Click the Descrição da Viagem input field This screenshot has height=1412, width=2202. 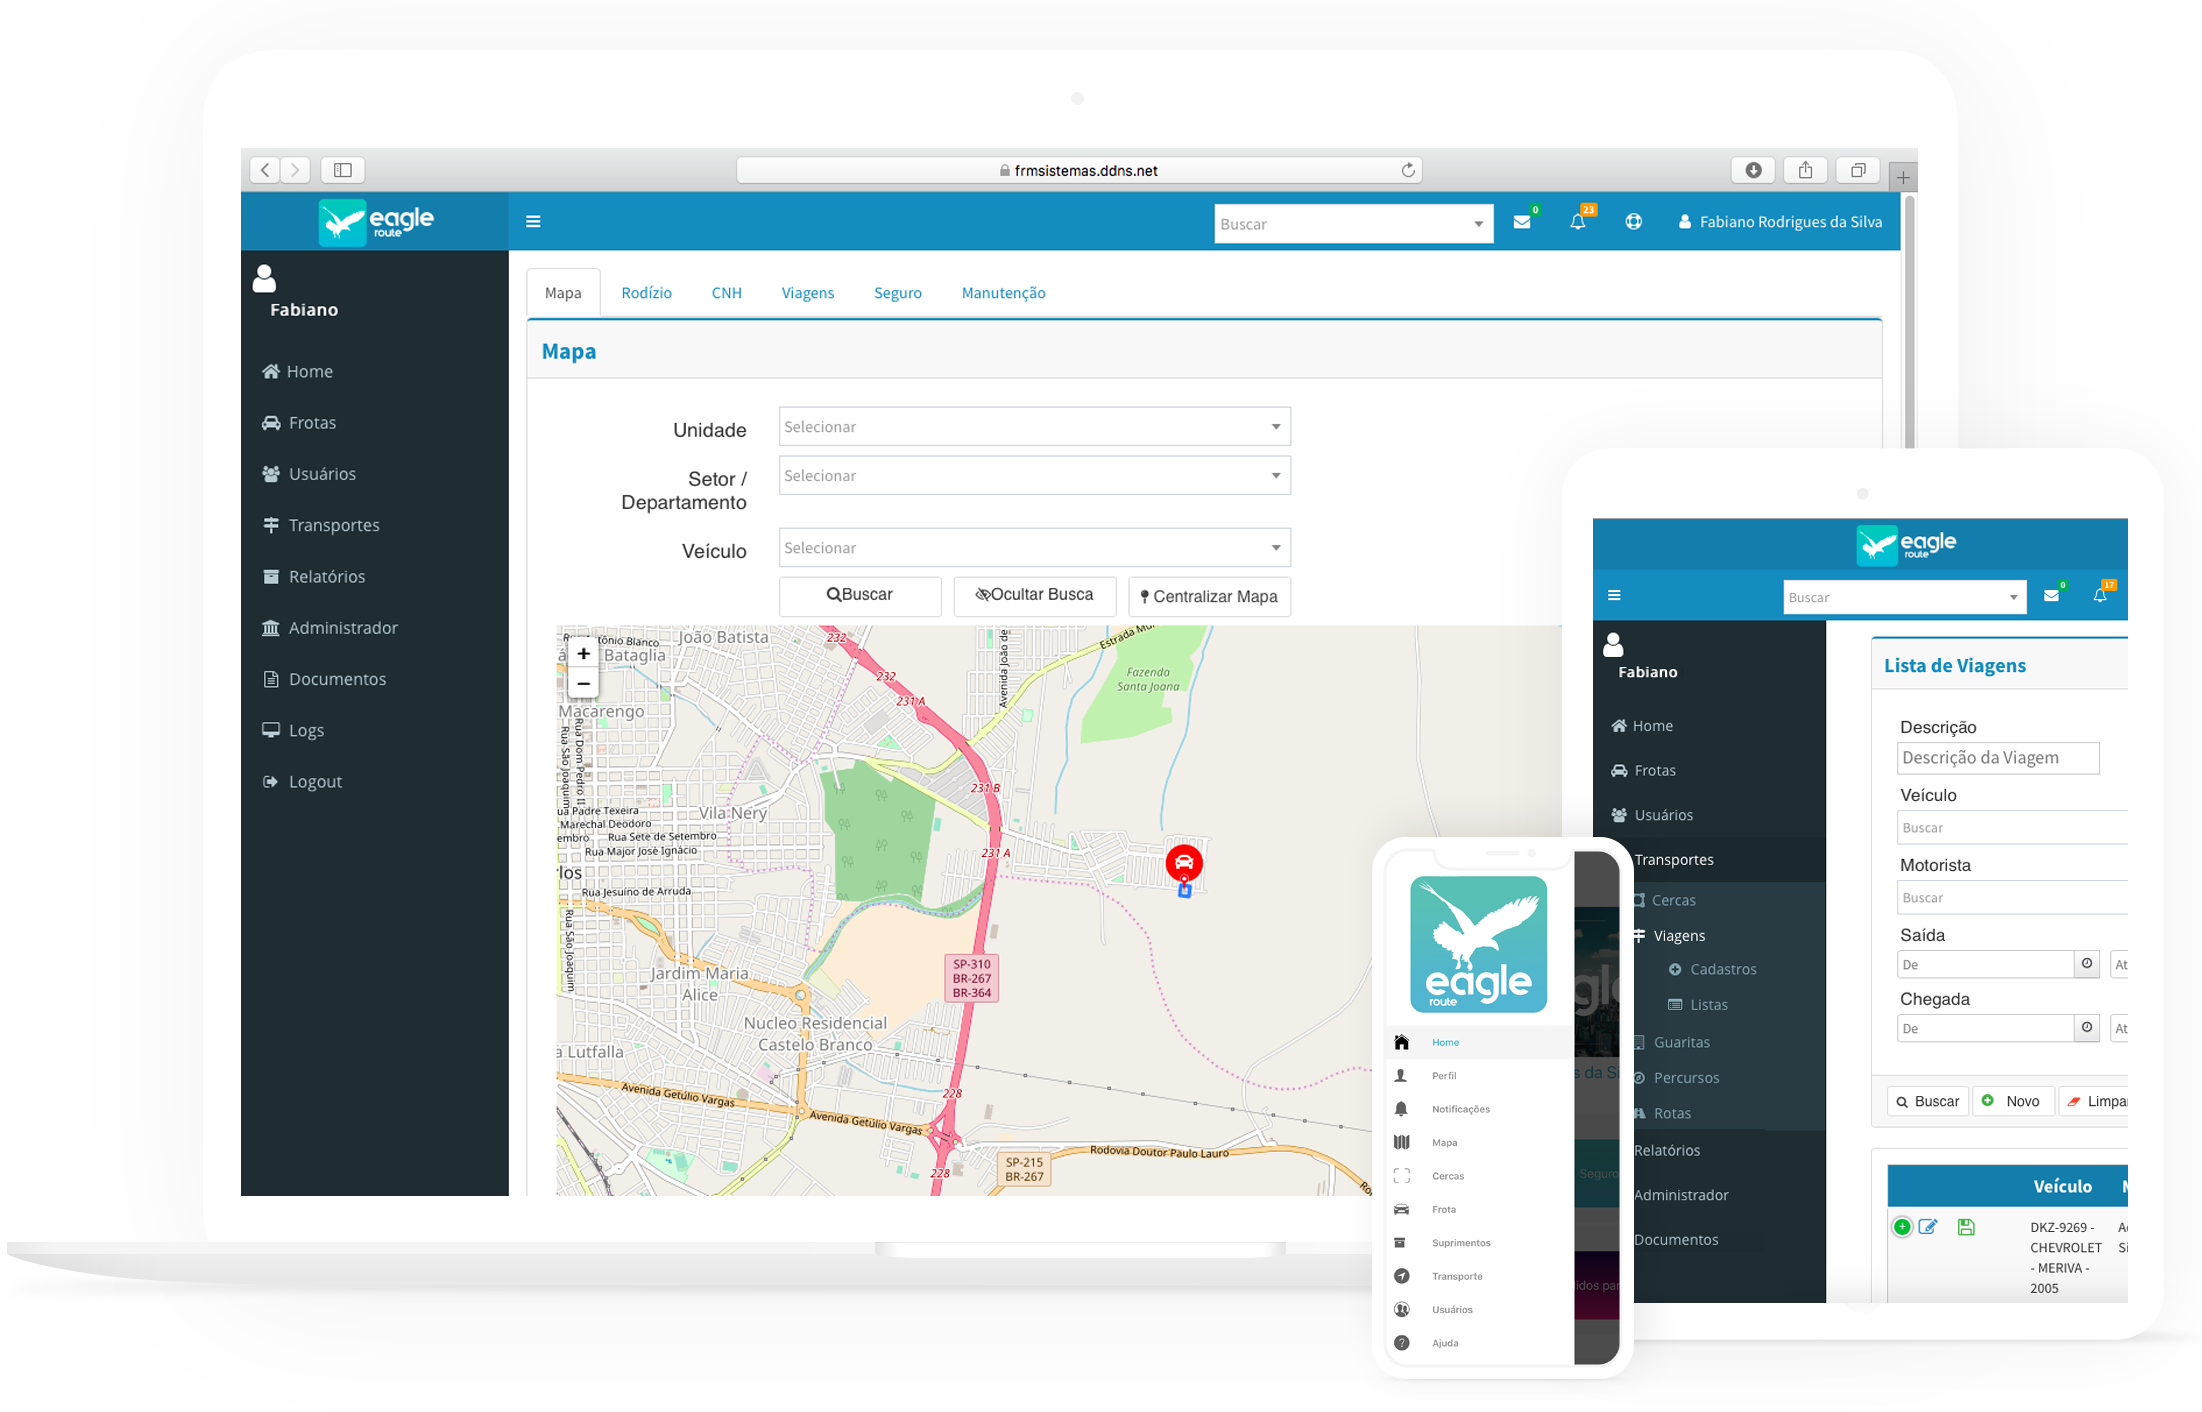click(x=1998, y=757)
